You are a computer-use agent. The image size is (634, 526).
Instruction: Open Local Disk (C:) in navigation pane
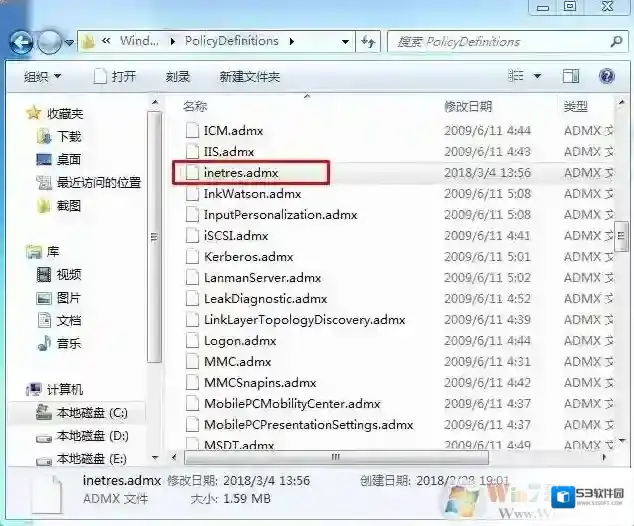[91, 412]
